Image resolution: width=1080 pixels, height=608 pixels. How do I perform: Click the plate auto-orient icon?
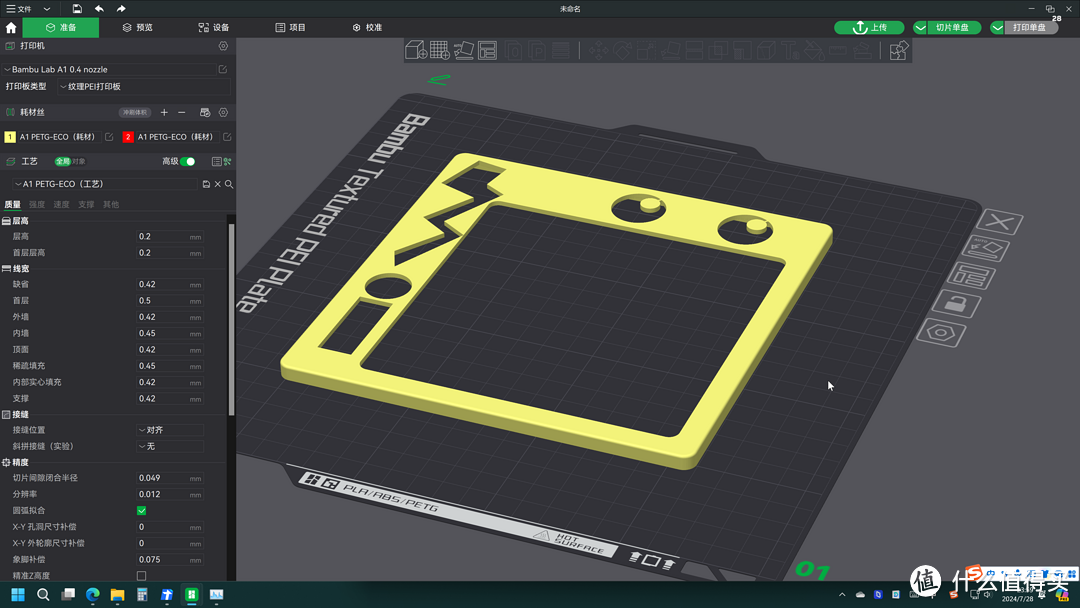tap(986, 249)
